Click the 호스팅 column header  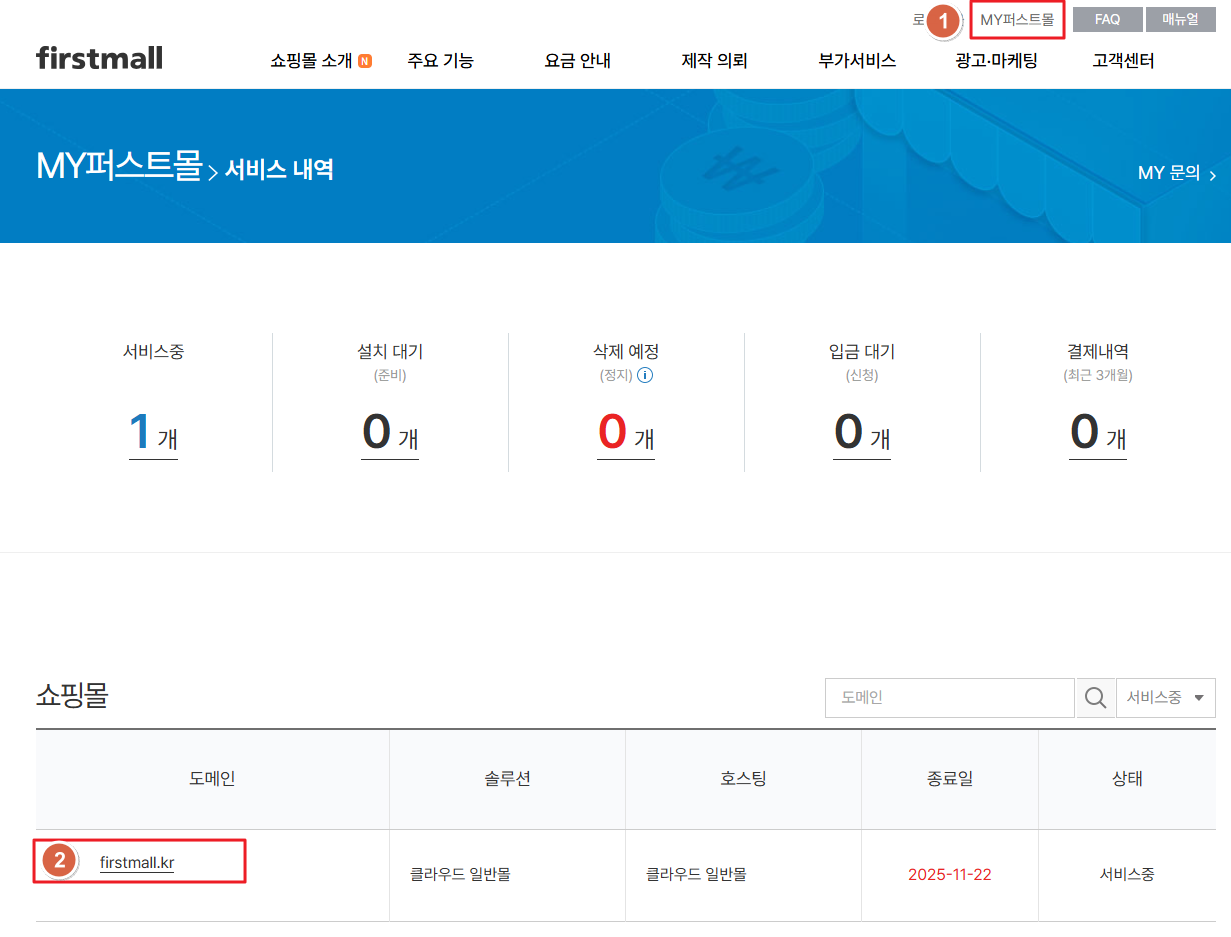(743, 779)
